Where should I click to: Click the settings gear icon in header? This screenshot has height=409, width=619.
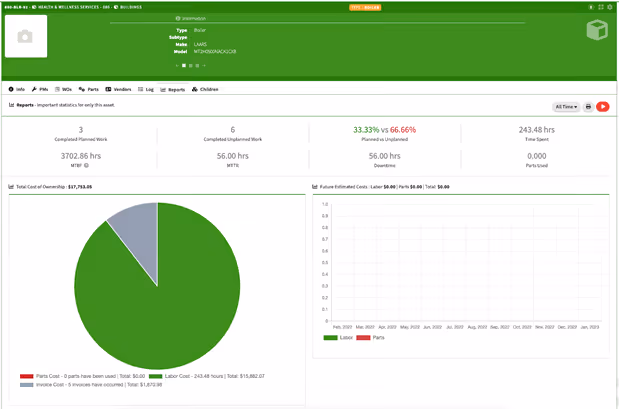(610, 7)
